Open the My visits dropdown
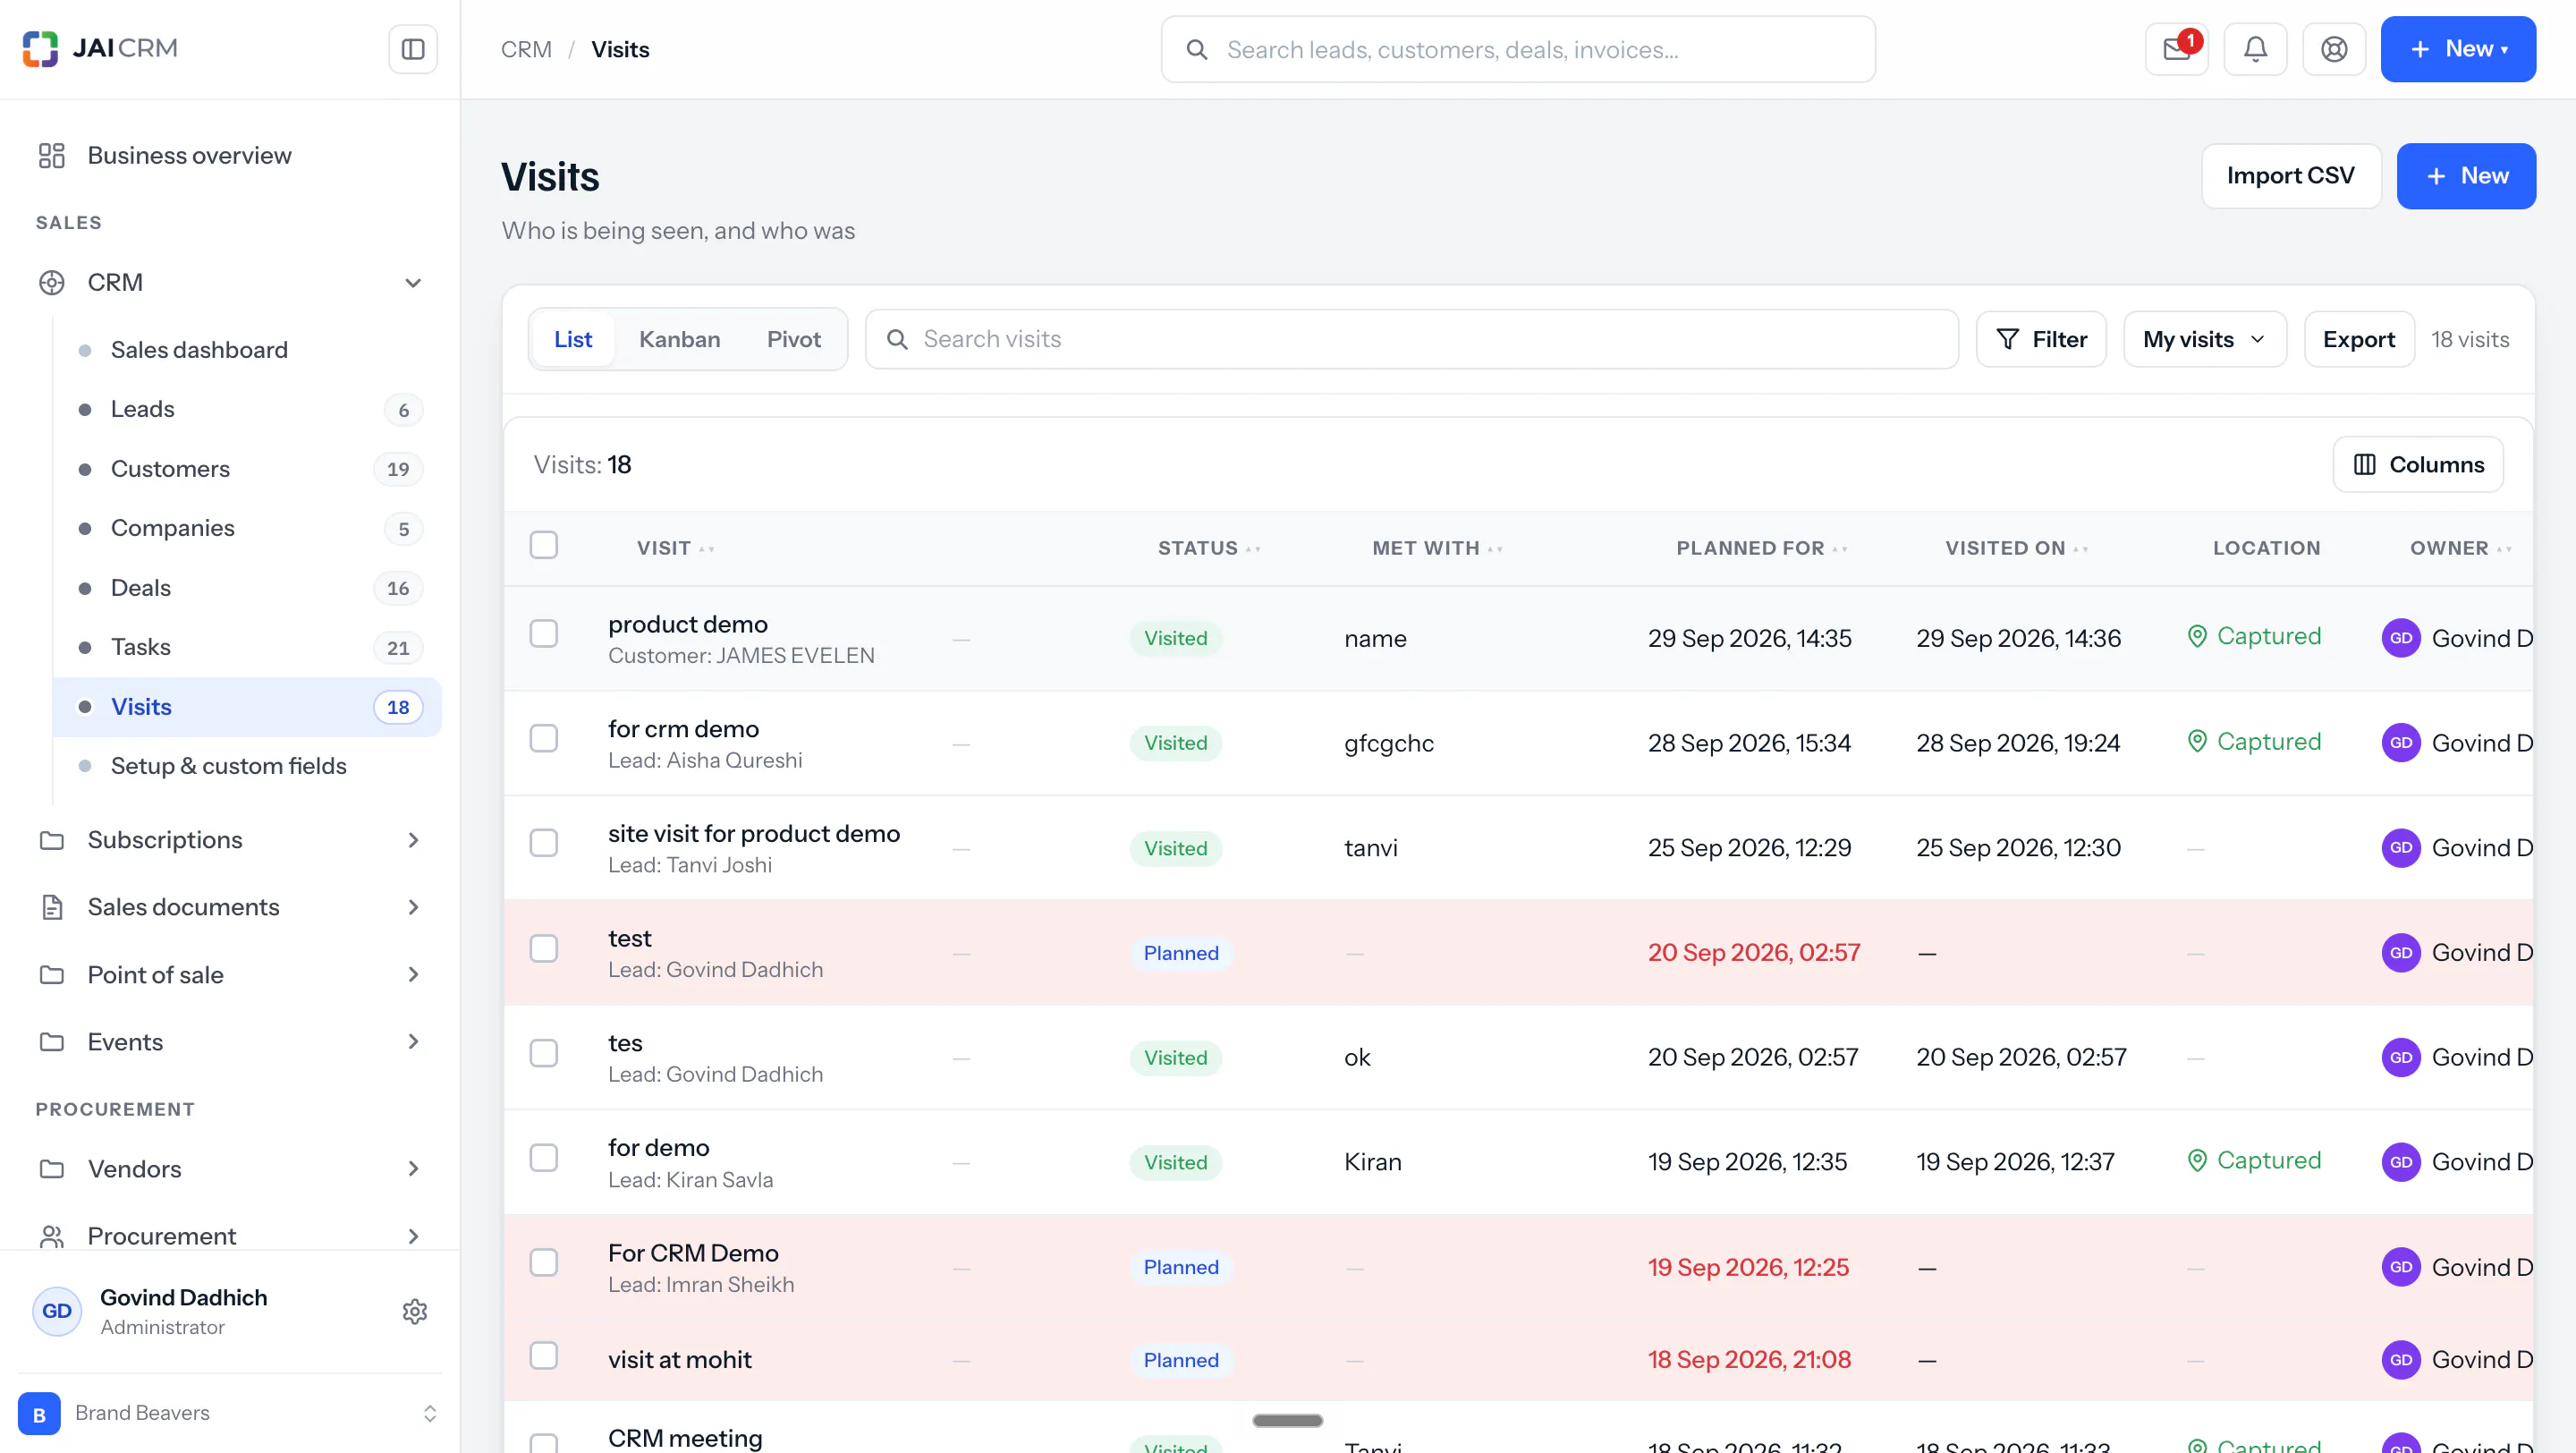Viewport: 2576px width, 1453px height. 2205,340
